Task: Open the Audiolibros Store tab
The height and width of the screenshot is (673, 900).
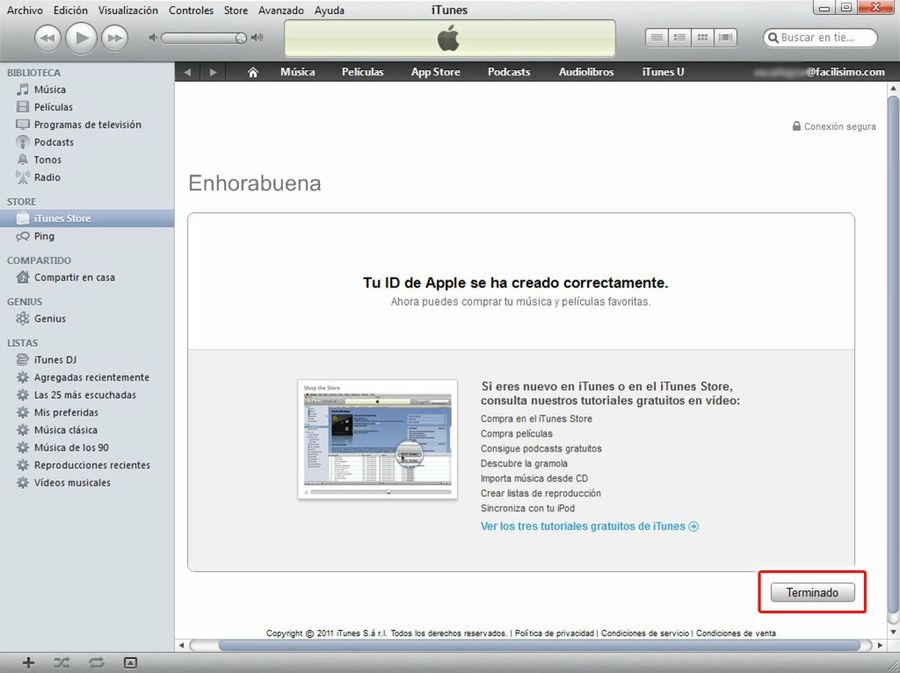Action: [587, 71]
